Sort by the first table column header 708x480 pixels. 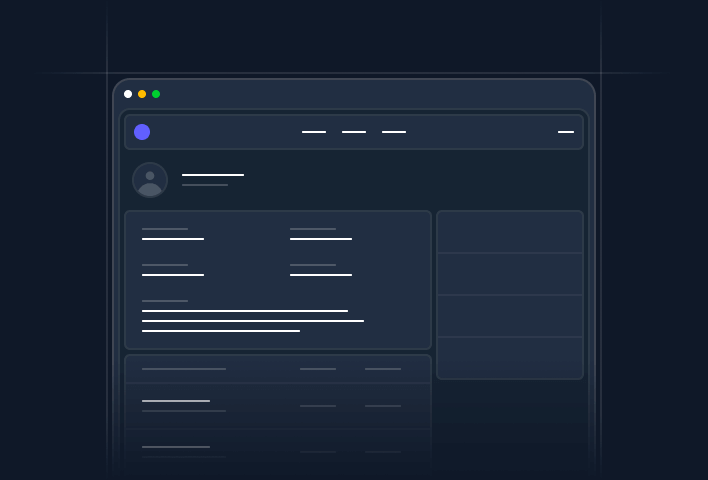click(x=184, y=369)
